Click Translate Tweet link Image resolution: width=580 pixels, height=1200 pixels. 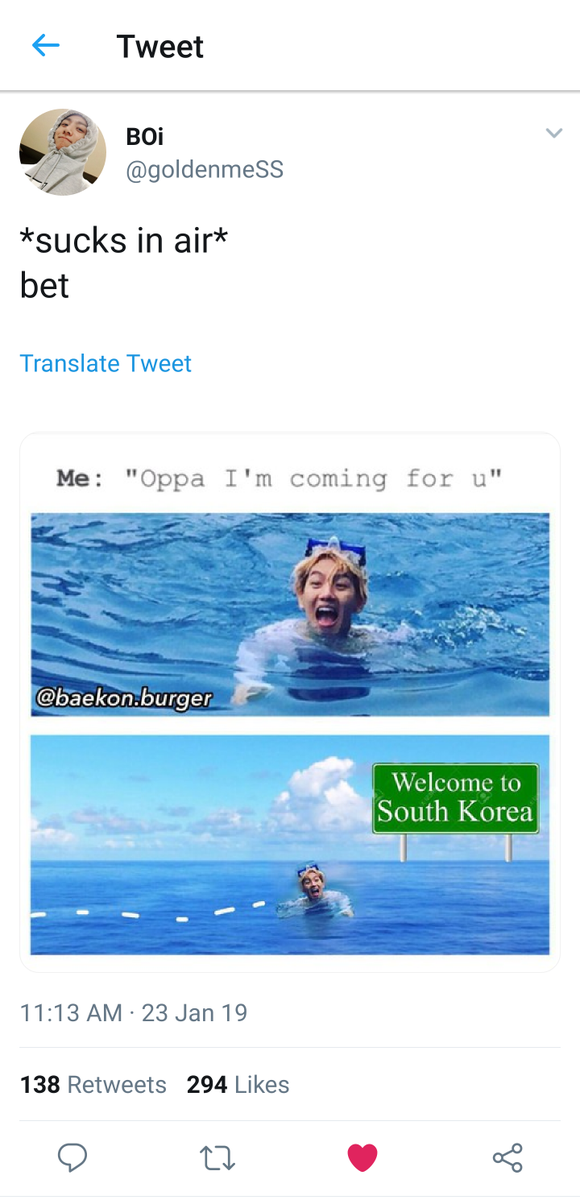[106, 363]
